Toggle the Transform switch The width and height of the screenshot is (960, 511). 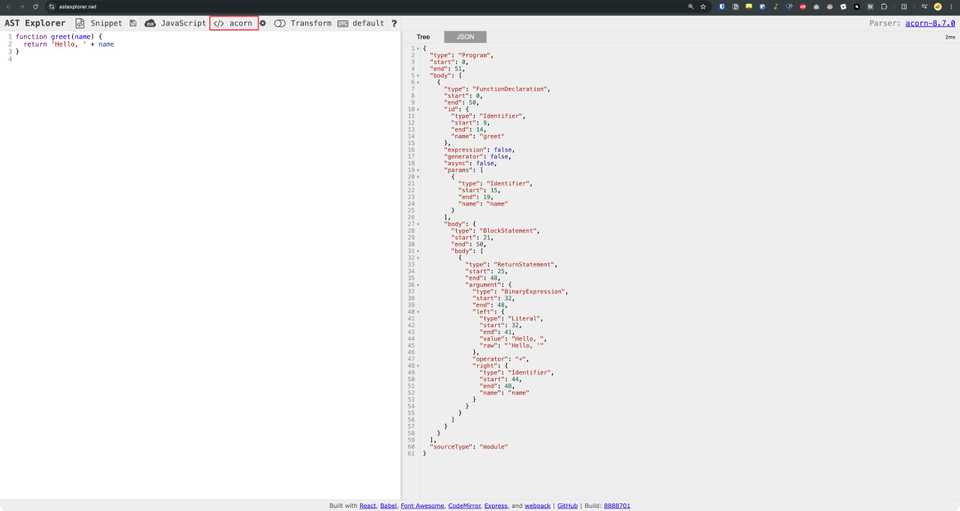point(280,23)
